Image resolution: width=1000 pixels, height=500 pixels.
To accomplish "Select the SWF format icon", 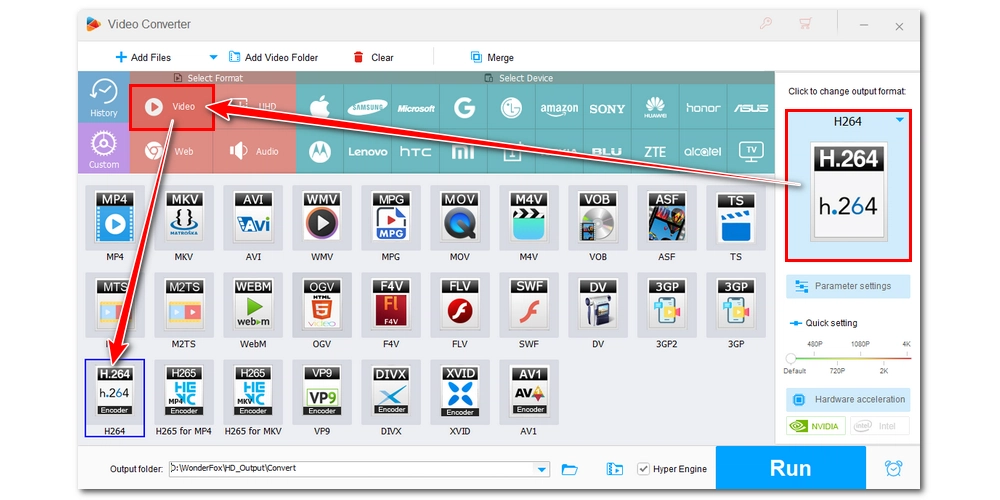I will coord(528,305).
